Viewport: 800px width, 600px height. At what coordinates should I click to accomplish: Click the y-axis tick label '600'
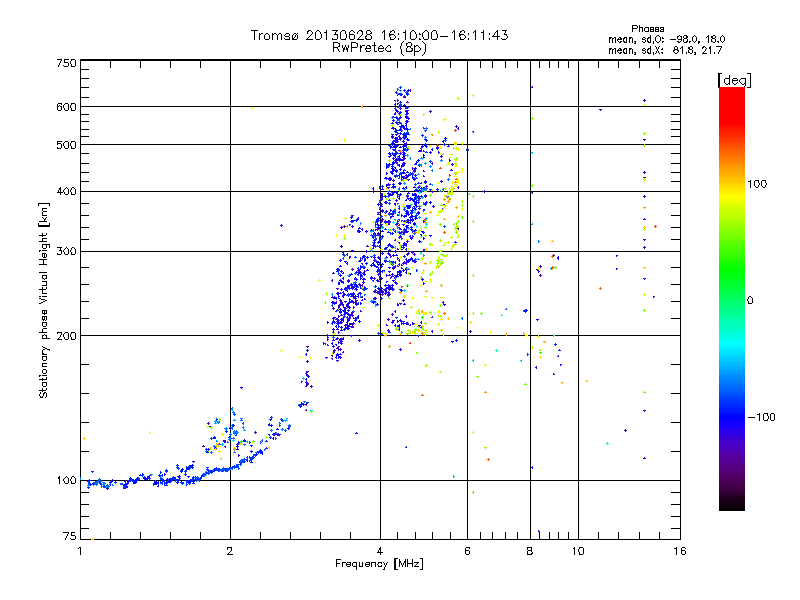click(66, 107)
